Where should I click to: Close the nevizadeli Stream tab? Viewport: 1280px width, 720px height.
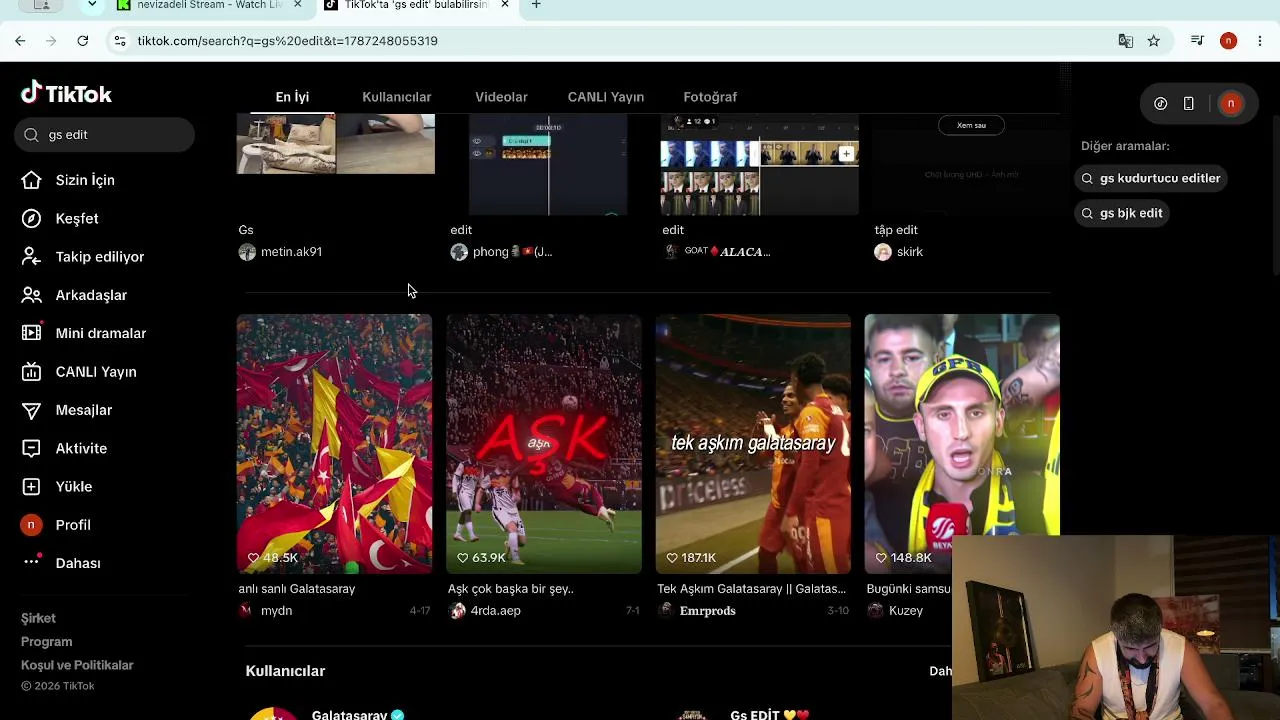[297, 5]
